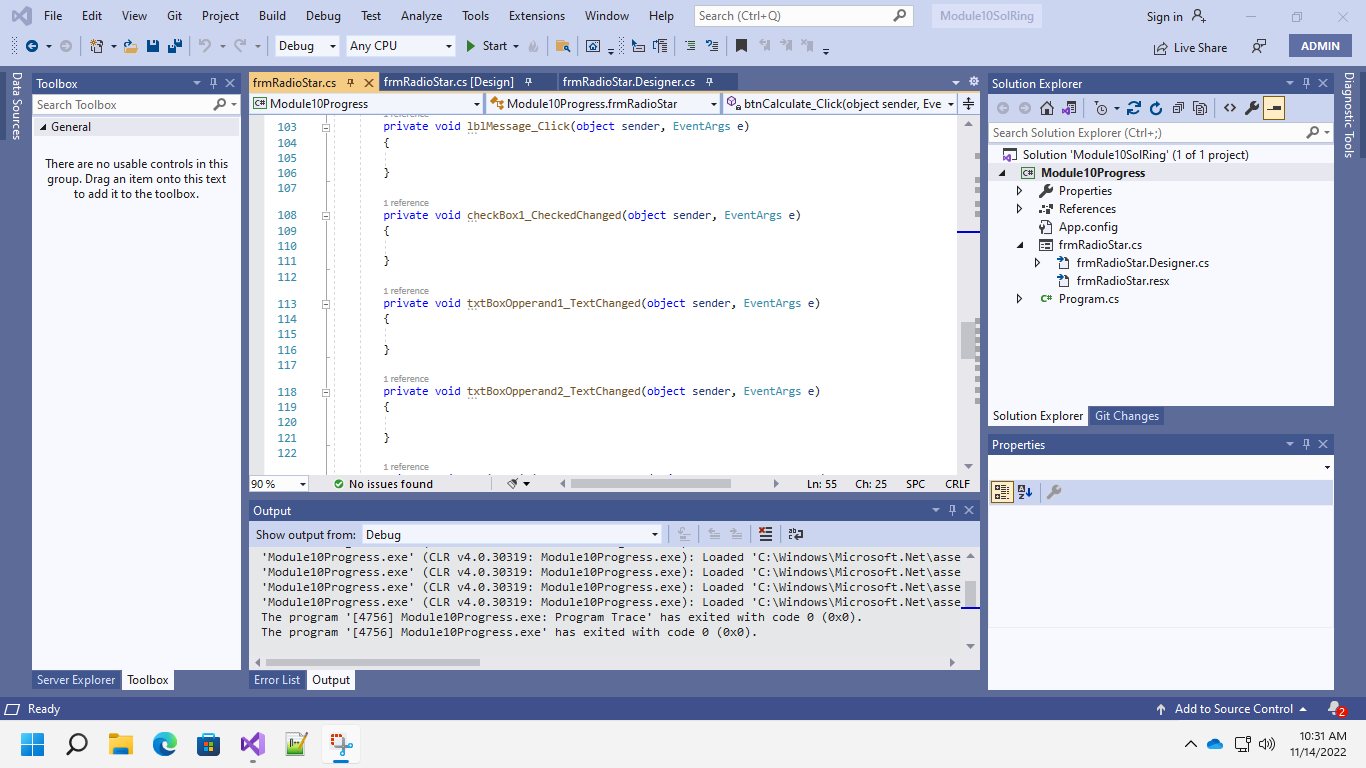Click the Live Share button
Screen dimensions: 1366x768
pos(1190,47)
